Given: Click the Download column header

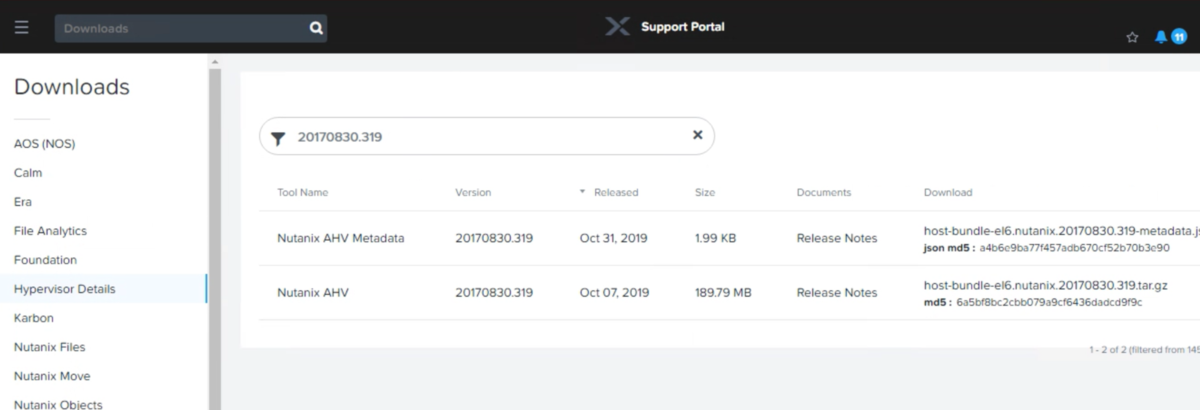Looking at the screenshot, I should click(948, 192).
